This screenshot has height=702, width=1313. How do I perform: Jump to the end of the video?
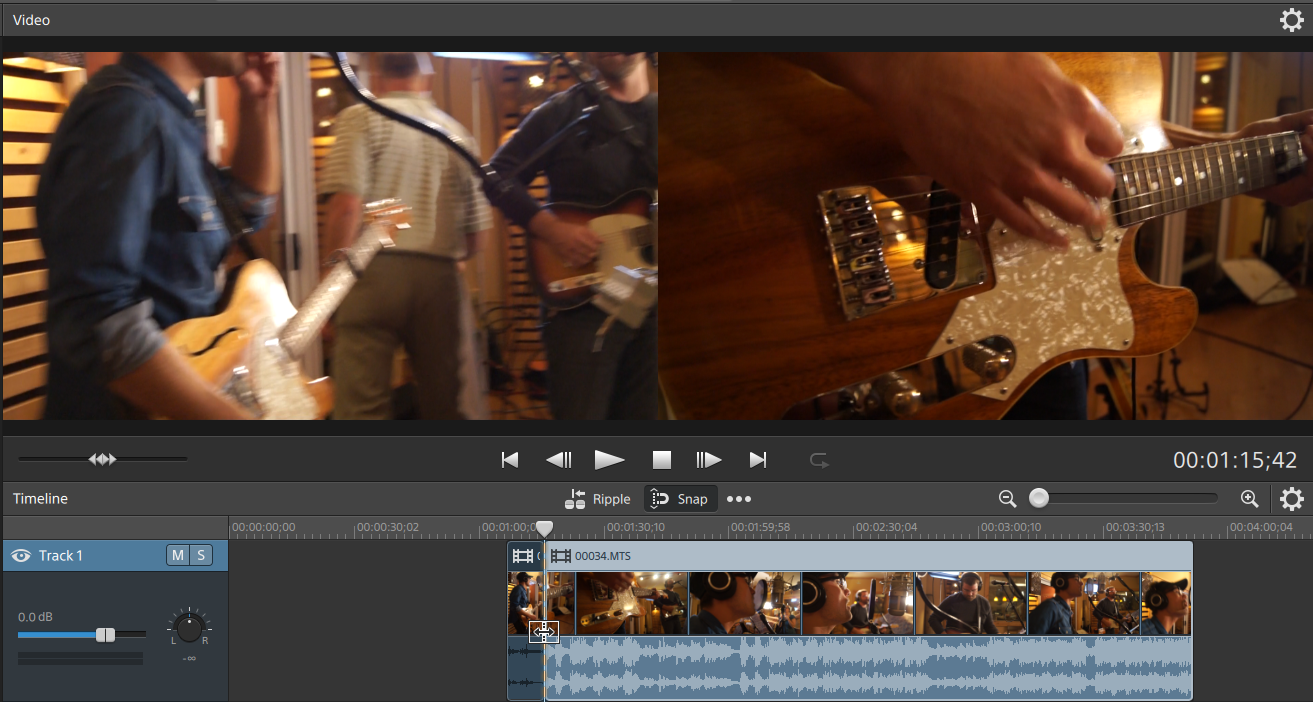[x=758, y=460]
